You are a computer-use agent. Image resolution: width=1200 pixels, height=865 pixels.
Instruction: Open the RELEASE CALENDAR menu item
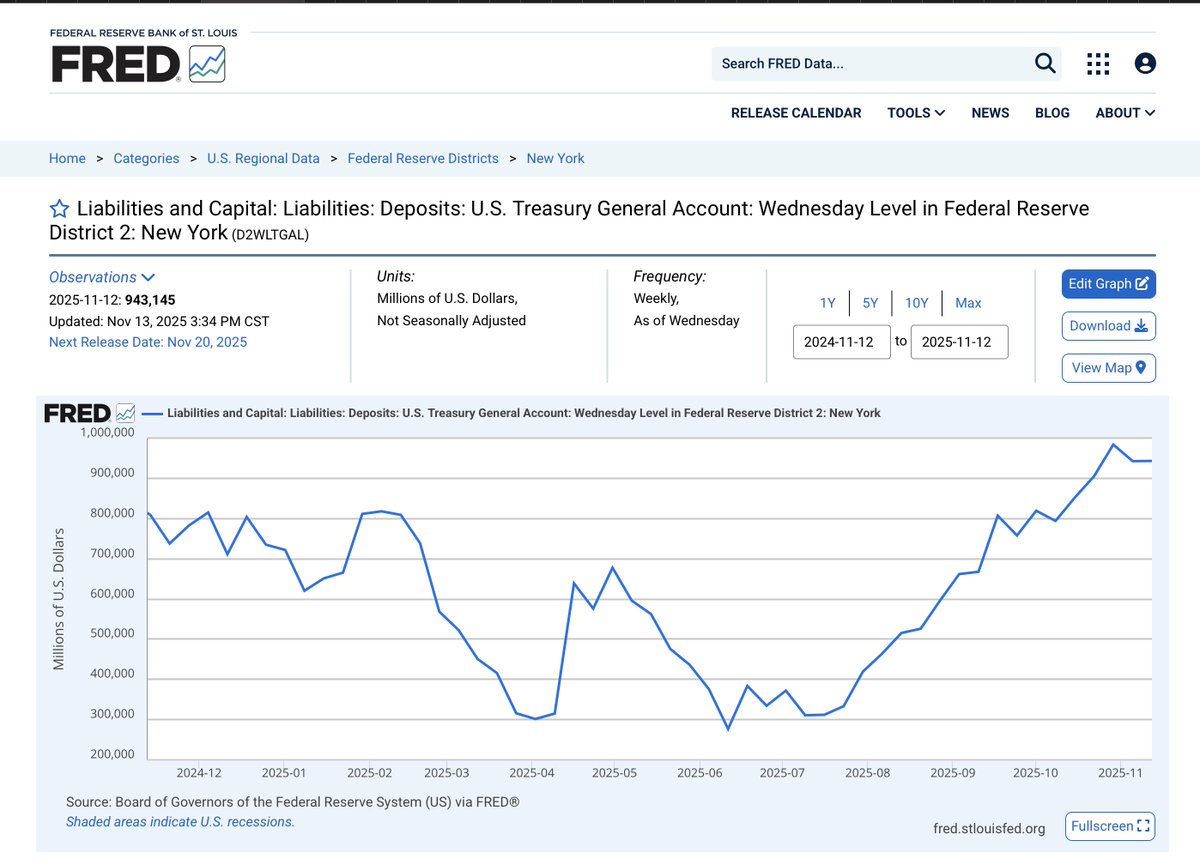click(x=796, y=113)
